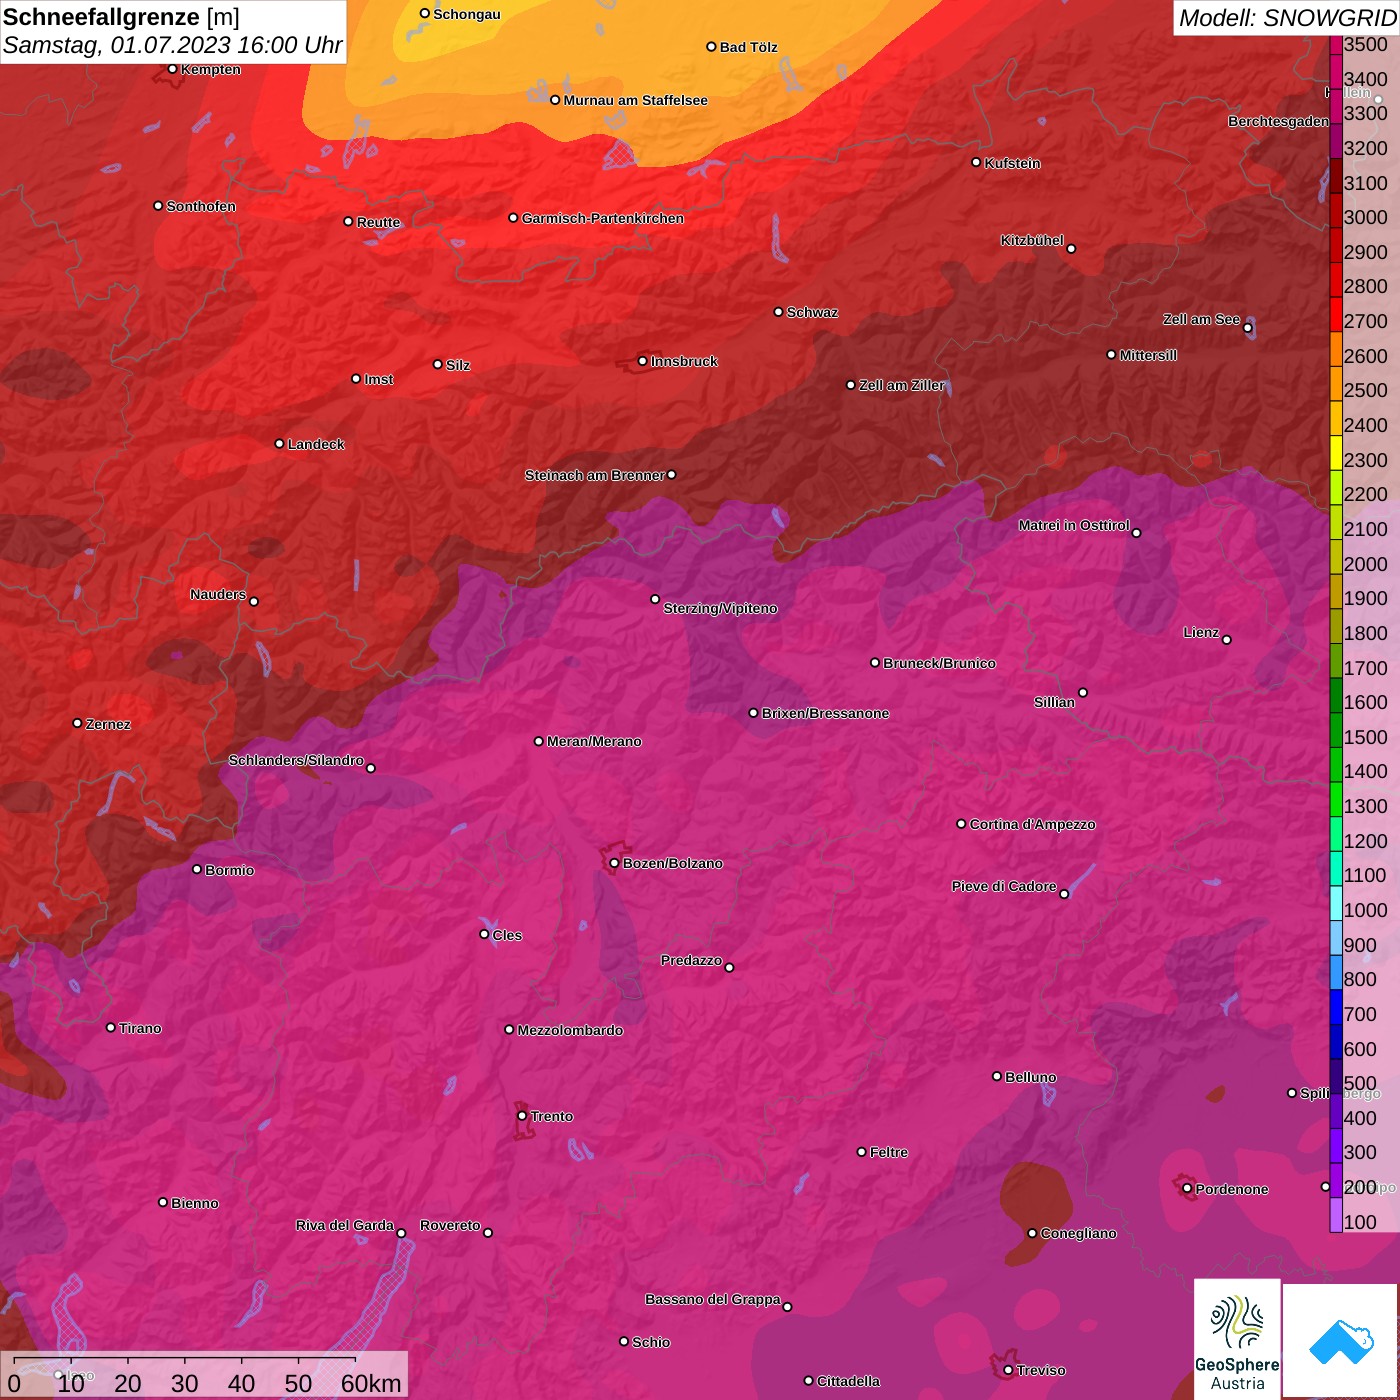1400x1400 pixels.
Task: Click the 'Garmisch-Partenkirchen' label
Action: tap(603, 218)
